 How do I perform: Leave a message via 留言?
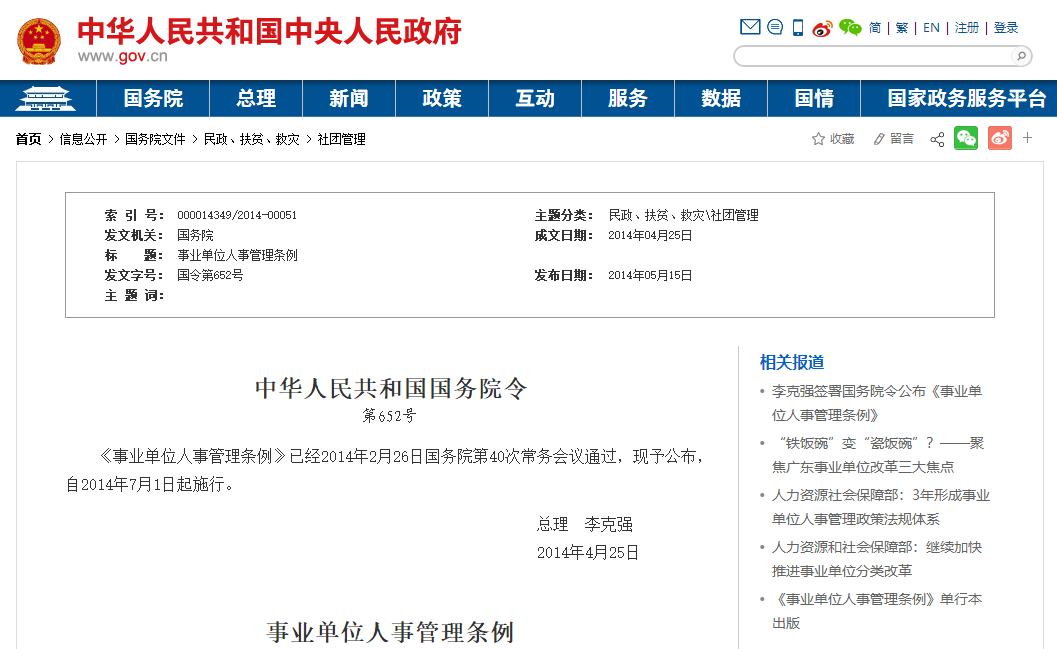click(893, 139)
